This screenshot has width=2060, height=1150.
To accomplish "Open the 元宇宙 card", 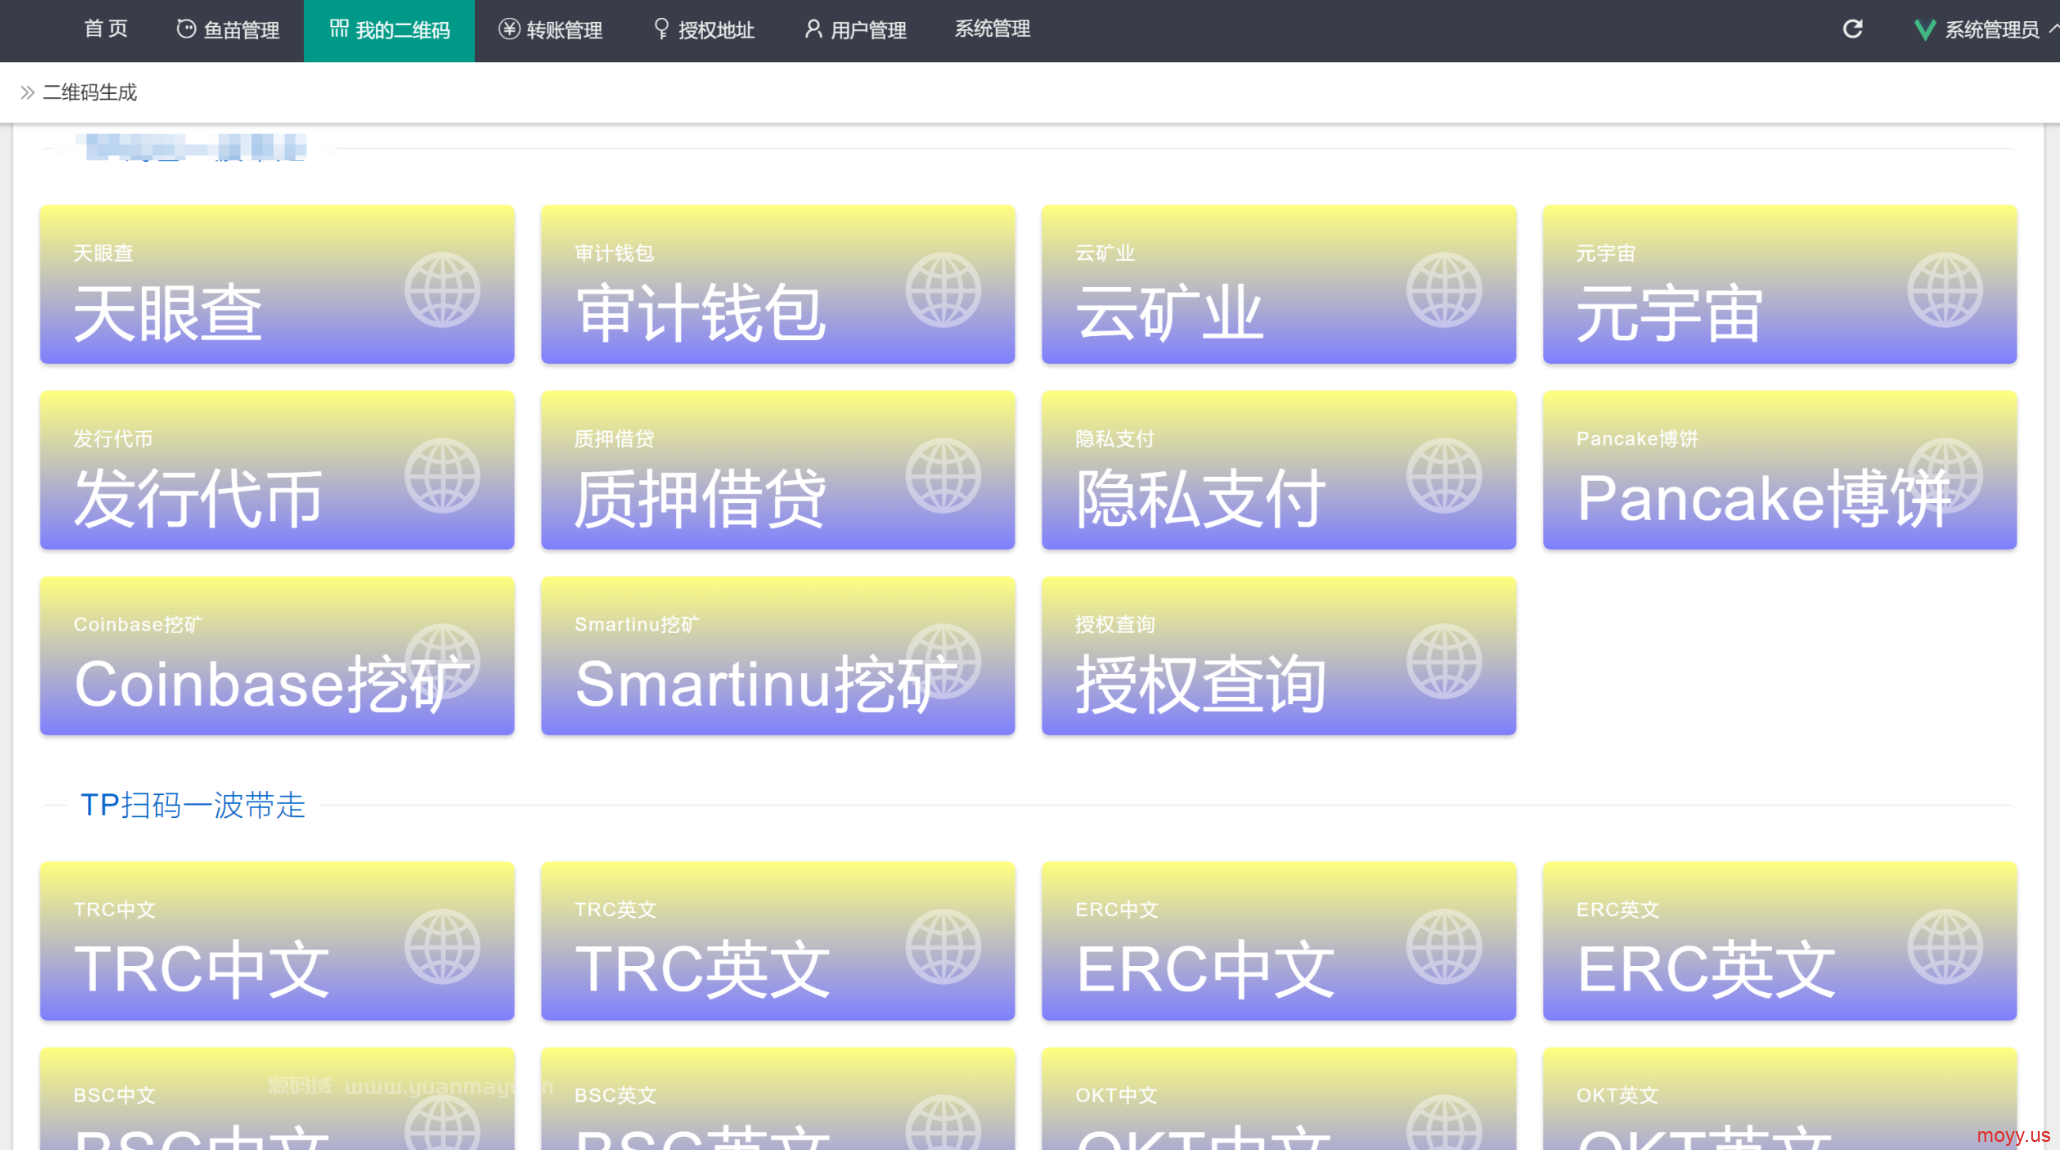I will (x=1780, y=285).
